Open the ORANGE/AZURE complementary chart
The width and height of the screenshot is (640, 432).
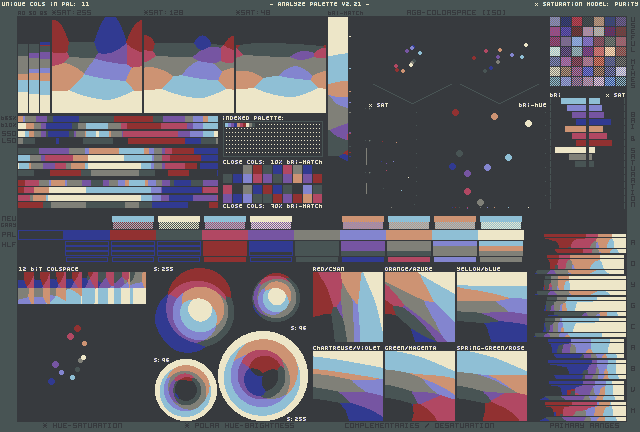420,307
